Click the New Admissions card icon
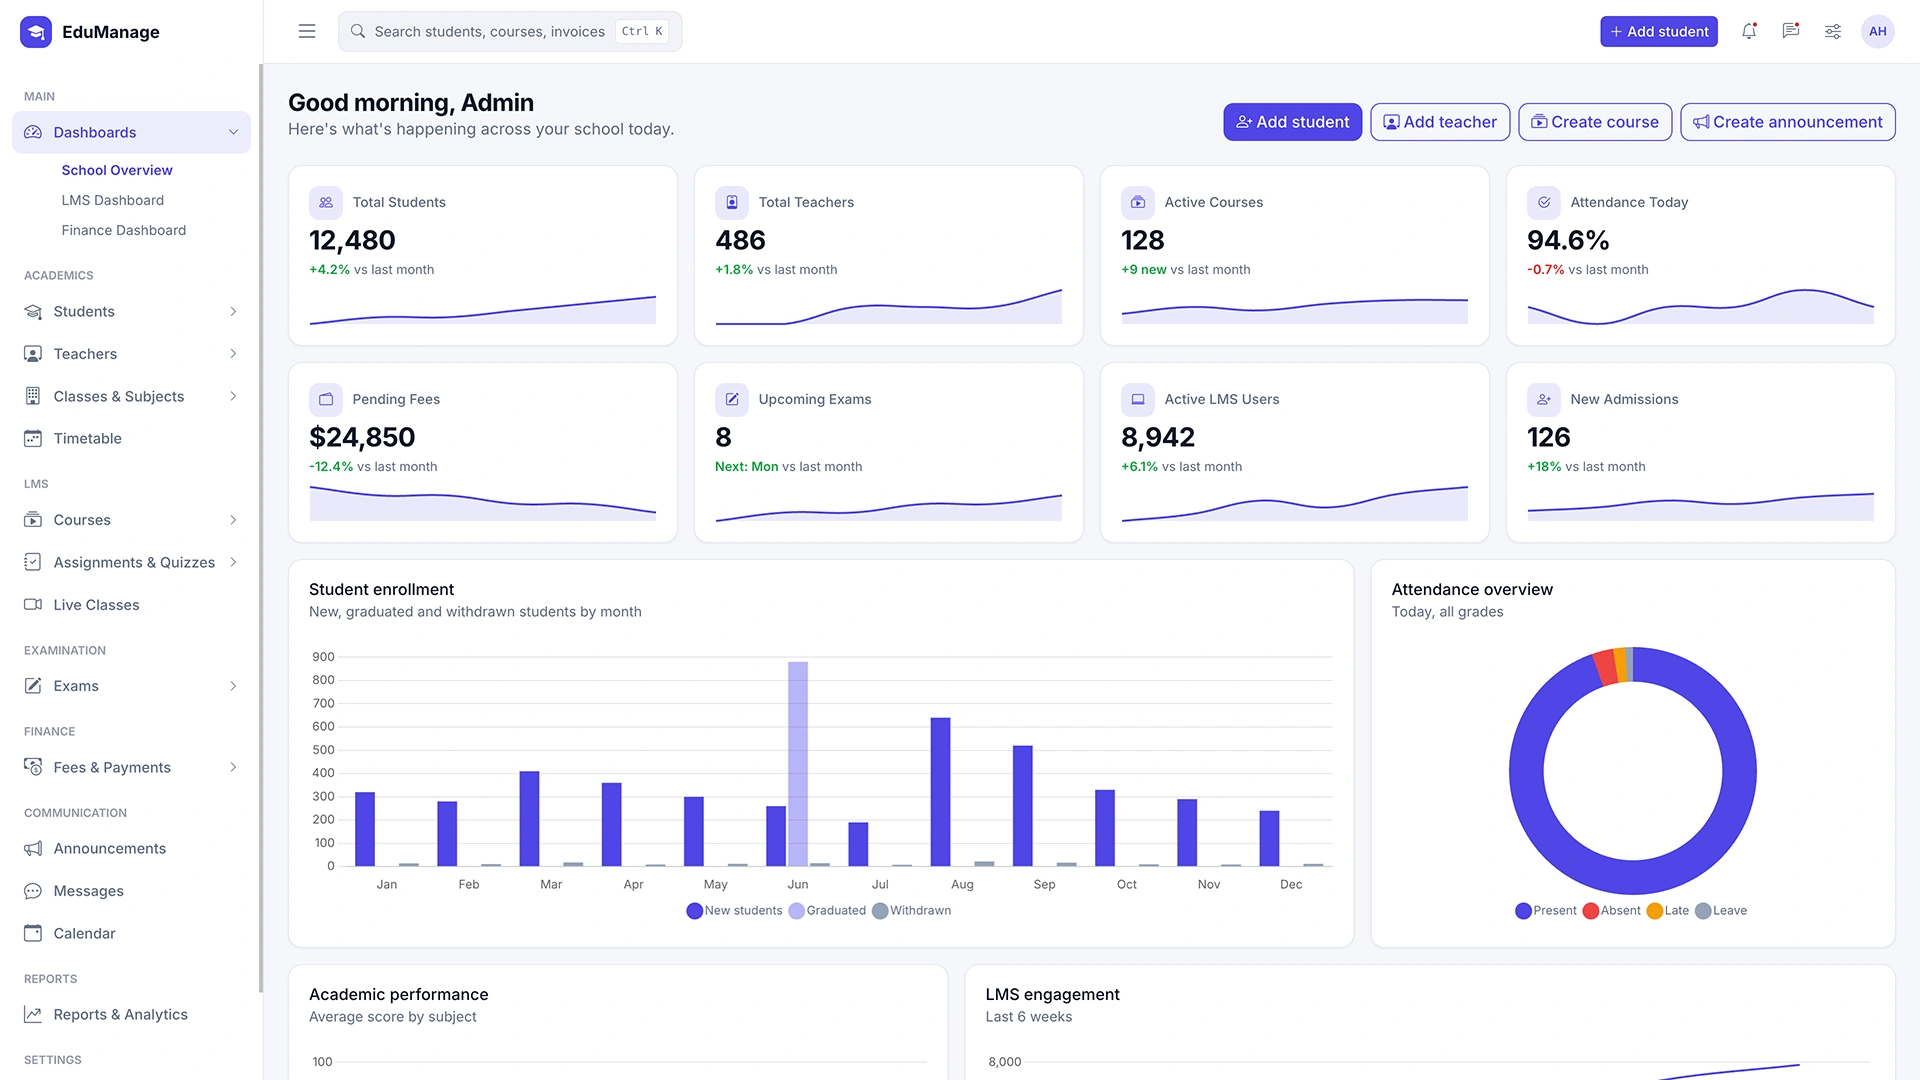This screenshot has width=1920, height=1080. click(1544, 399)
